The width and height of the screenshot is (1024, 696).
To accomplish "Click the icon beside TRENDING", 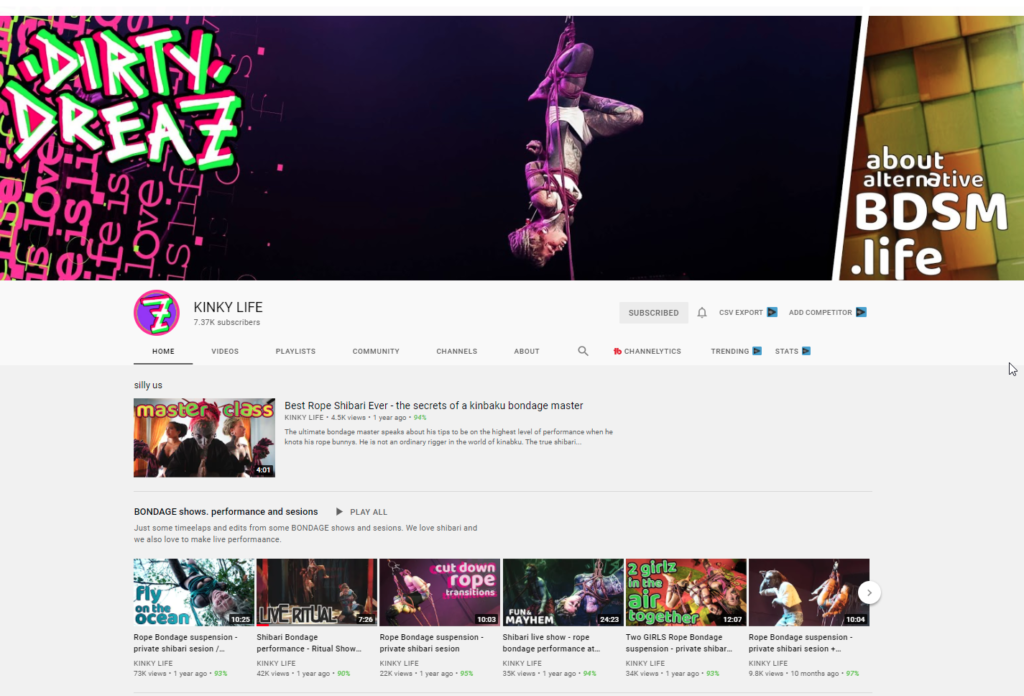I will pyautogui.click(x=757, y=351).
